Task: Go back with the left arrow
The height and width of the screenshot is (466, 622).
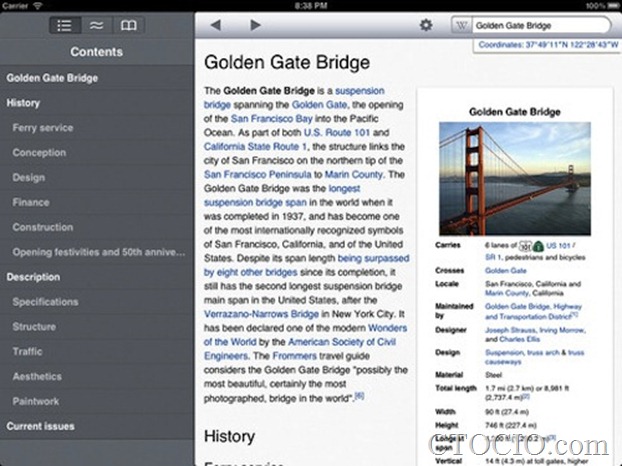Action: tap(216, 25)
